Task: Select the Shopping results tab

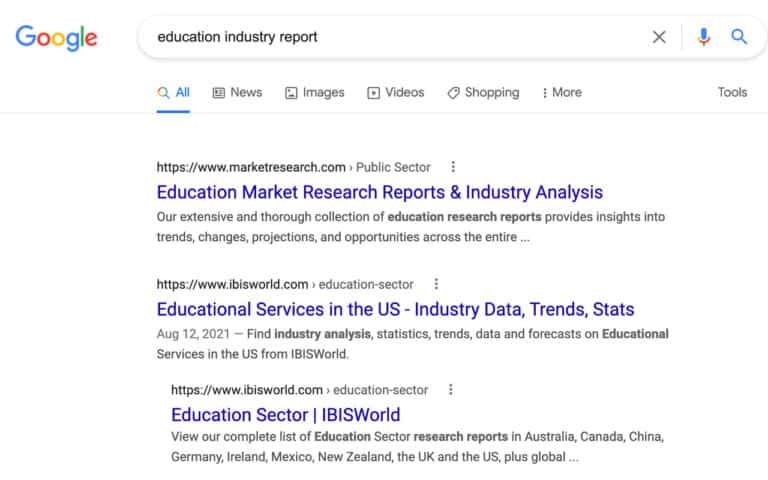Action: point(483,93)
